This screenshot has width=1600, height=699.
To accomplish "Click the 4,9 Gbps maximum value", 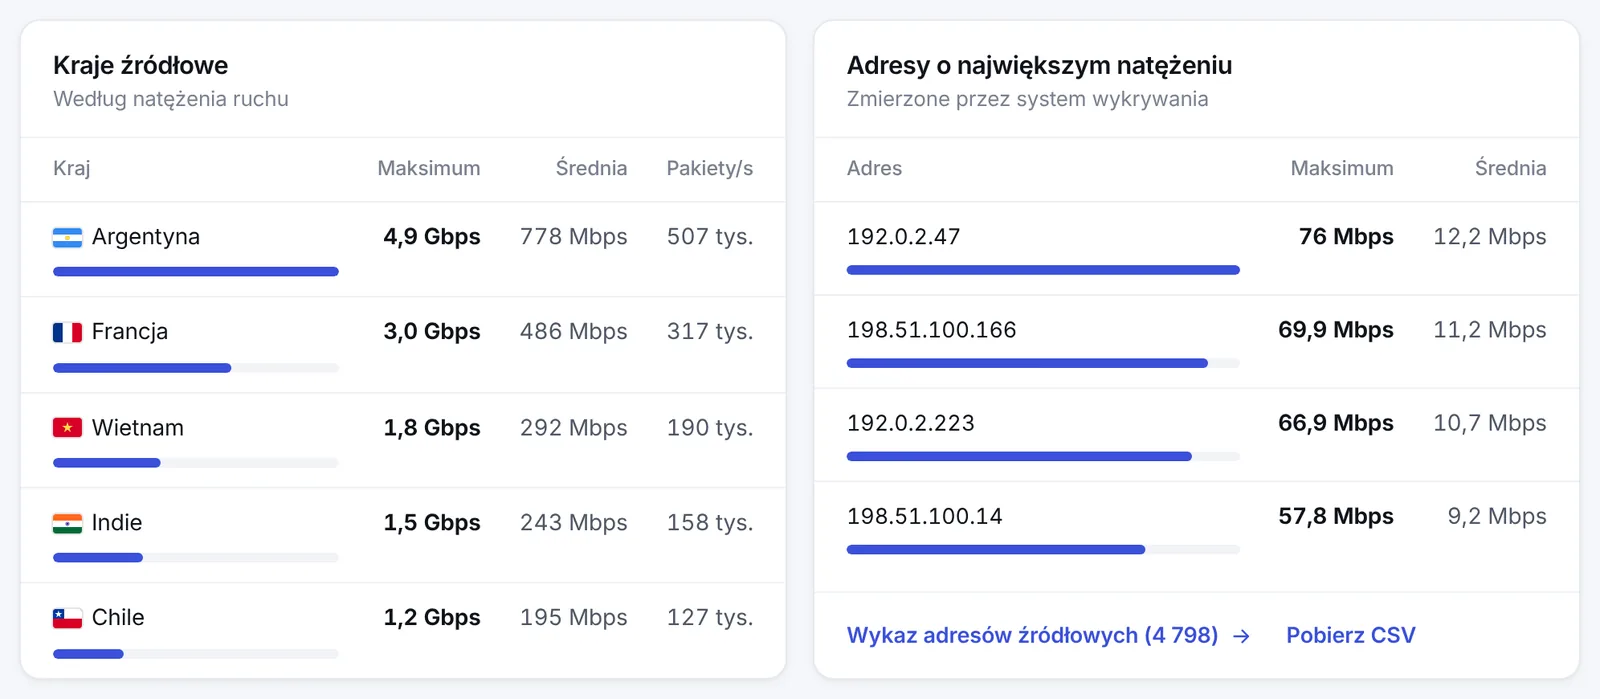I will pyautogui.click(x=432, y=237).
